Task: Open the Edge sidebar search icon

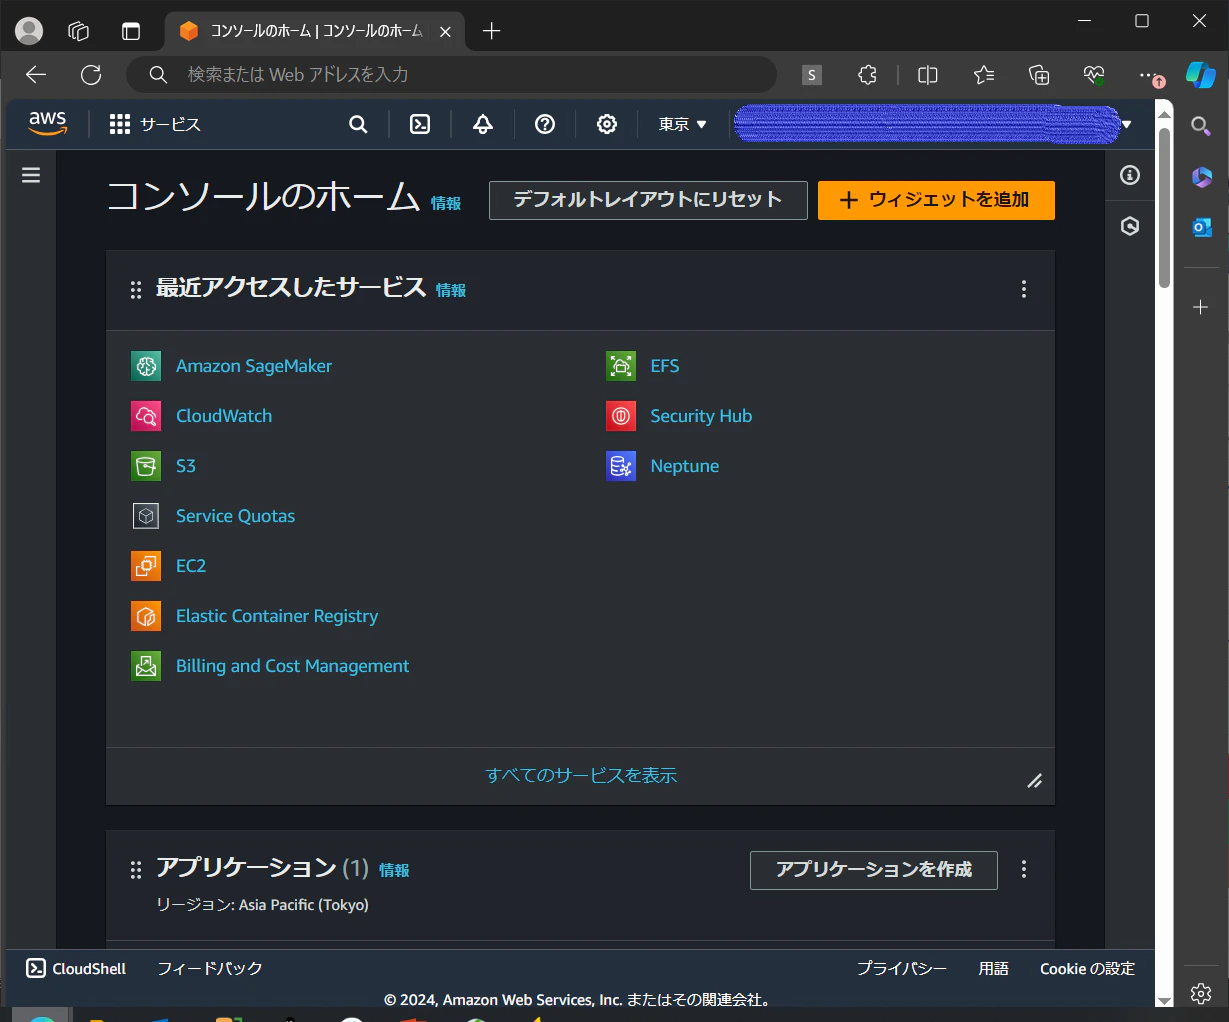Action: click(1201, 126)
